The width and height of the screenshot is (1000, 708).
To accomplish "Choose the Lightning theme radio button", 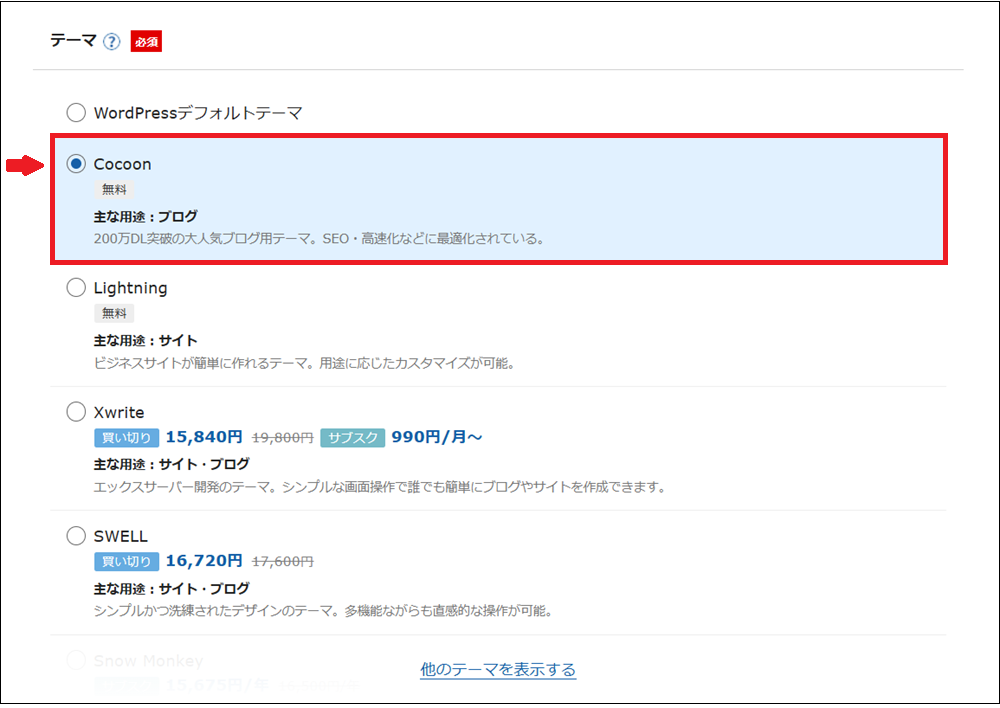I will (x=76, y=288).
